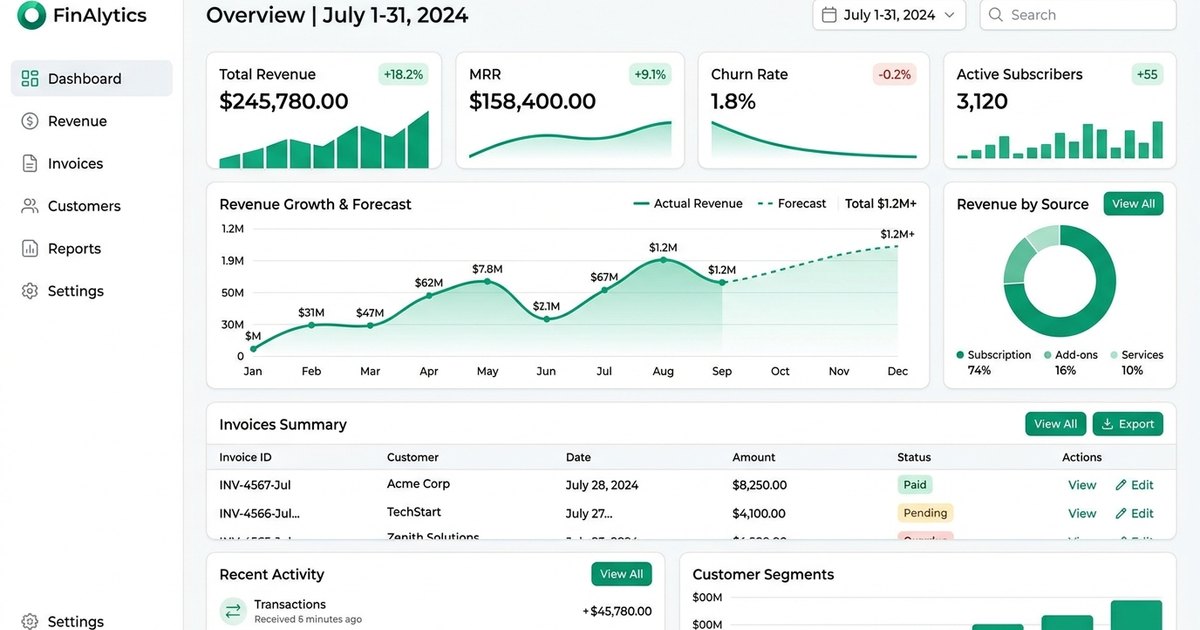The width and height of the screenshot is (1200, 630).
Task: View invoice INV-4567-Jul
Action: pos(1082,485)
